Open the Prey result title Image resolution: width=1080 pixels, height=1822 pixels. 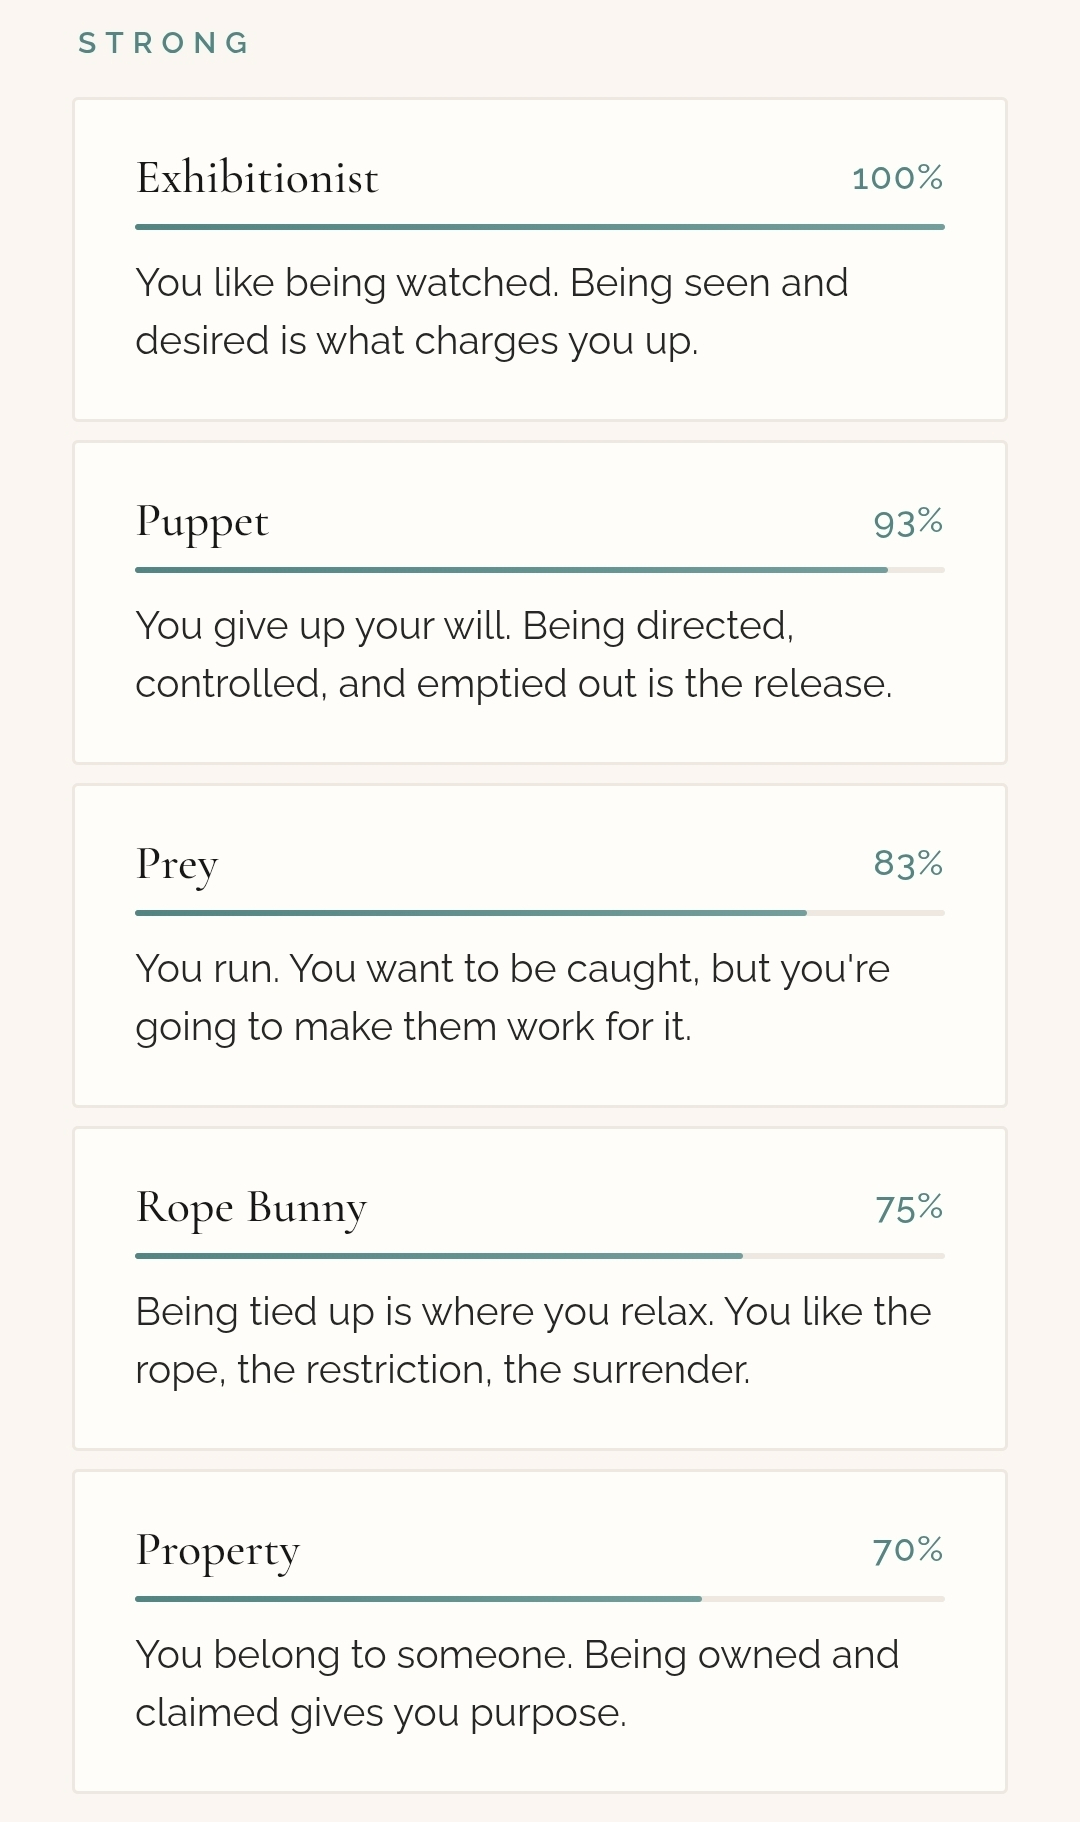coord(177,864)
